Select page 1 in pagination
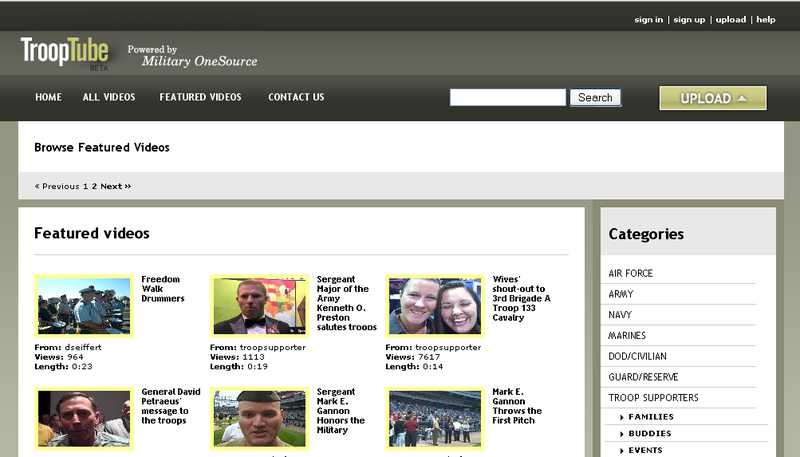The height and width of the screenshot is (457, 800). click(x=85, y=186)
